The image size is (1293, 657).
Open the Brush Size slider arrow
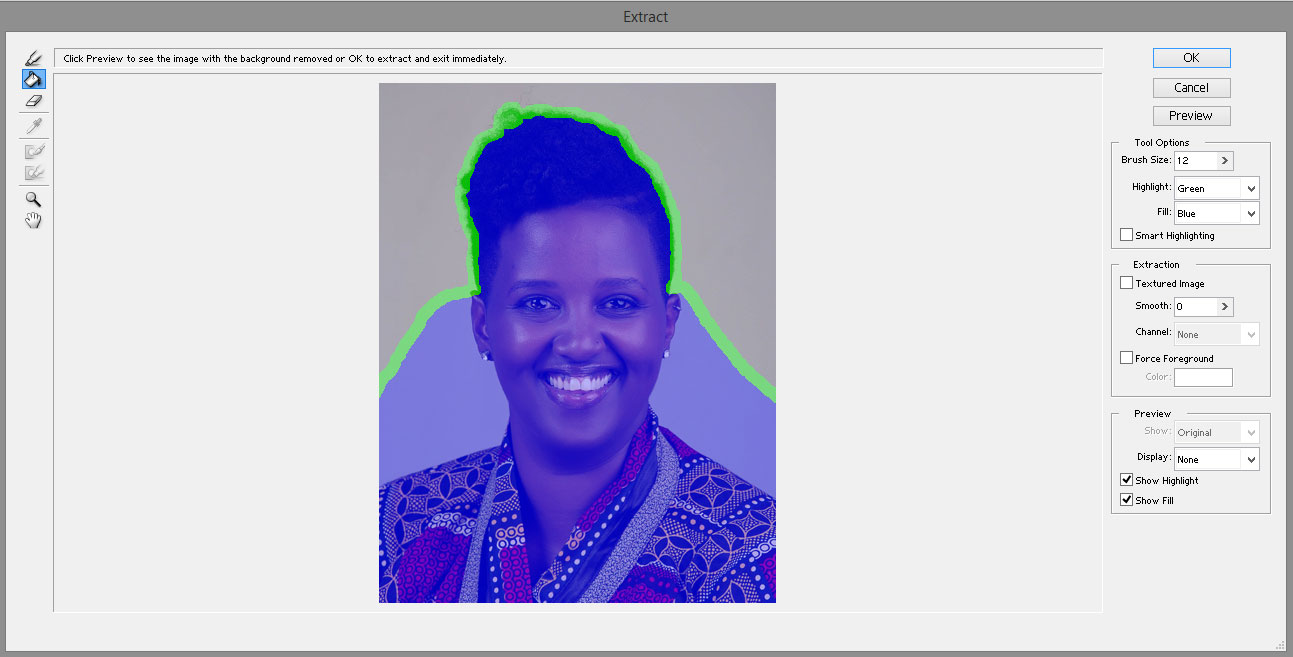tap(1226, 160)
